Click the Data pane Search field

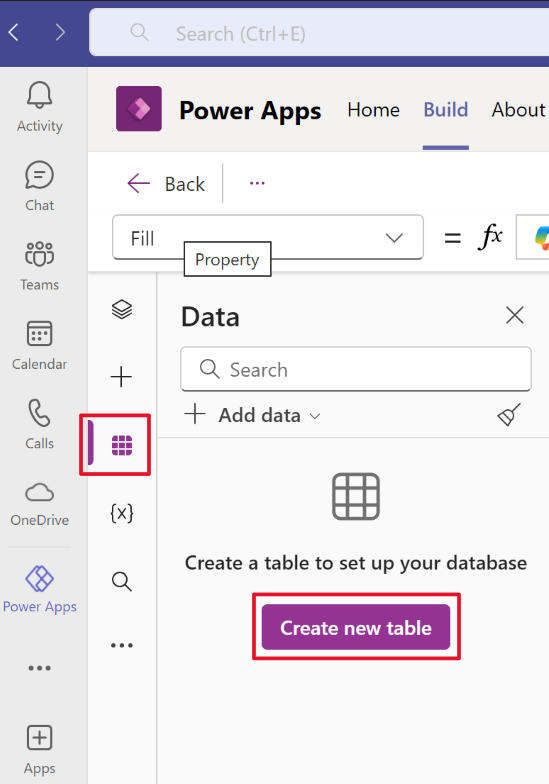(x=356, y=370)
